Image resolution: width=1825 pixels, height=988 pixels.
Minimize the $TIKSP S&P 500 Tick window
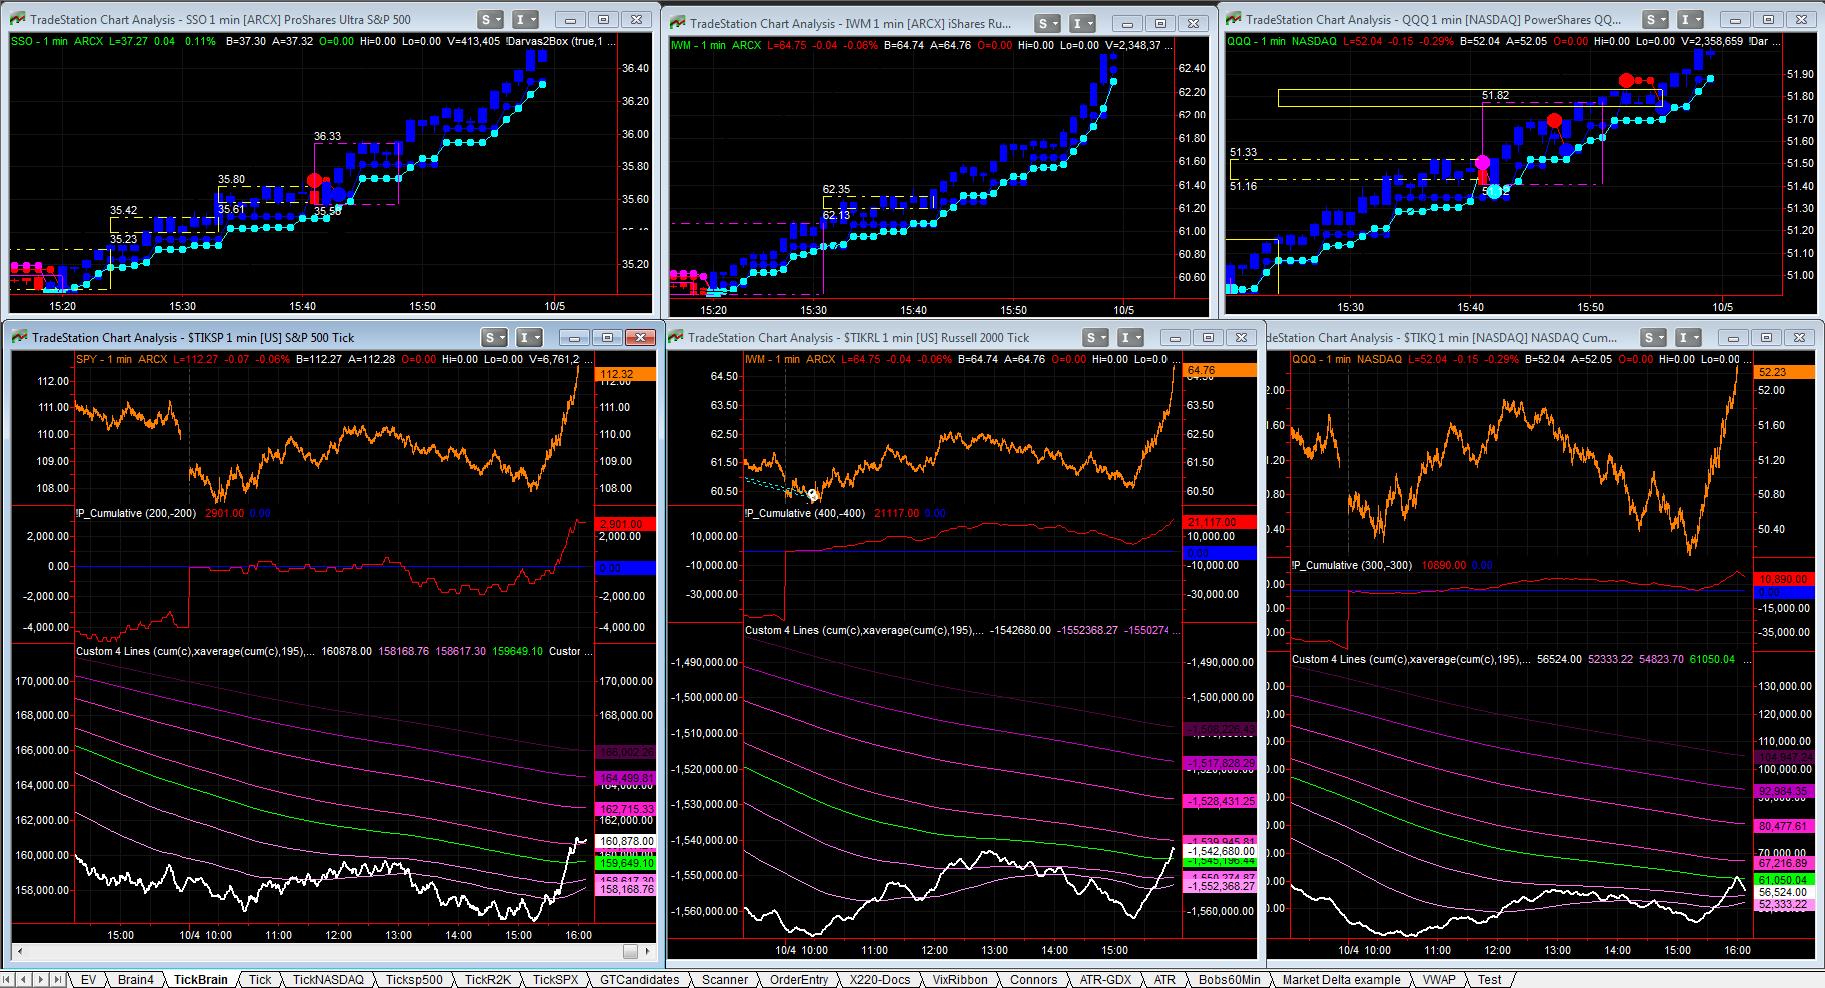coord(573,338)
